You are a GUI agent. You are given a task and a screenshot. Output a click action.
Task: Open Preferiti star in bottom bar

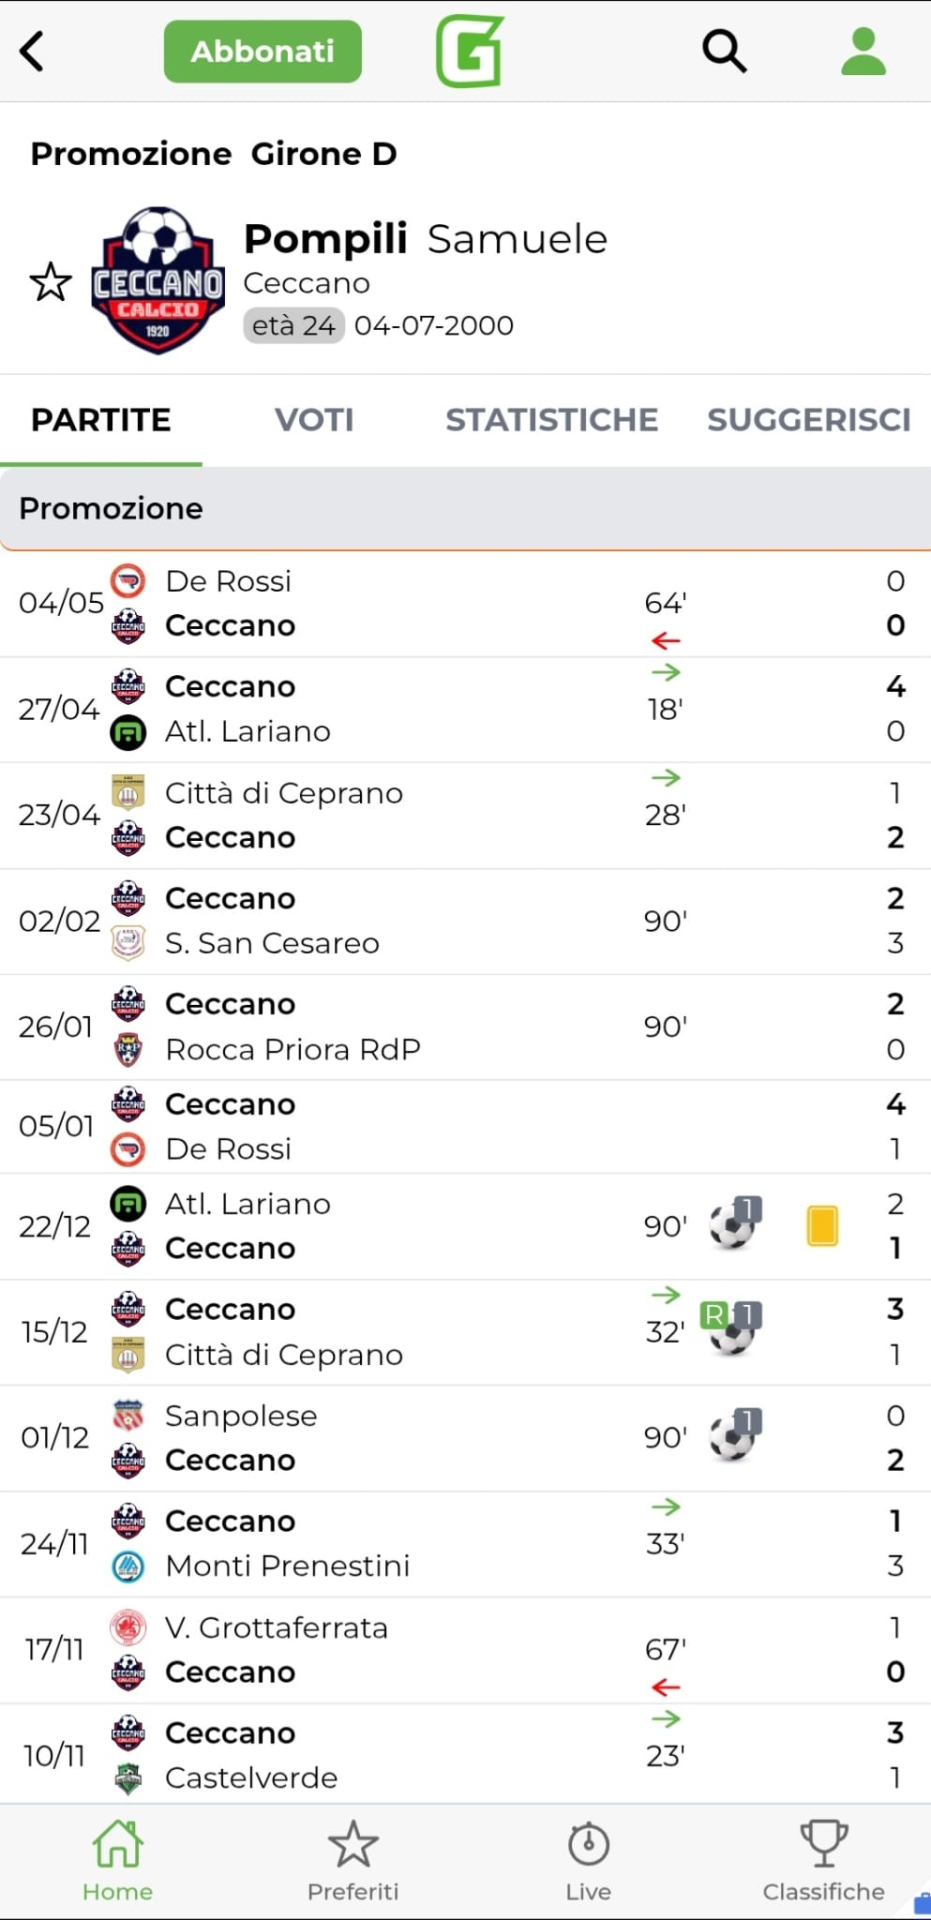(353, 1861)
